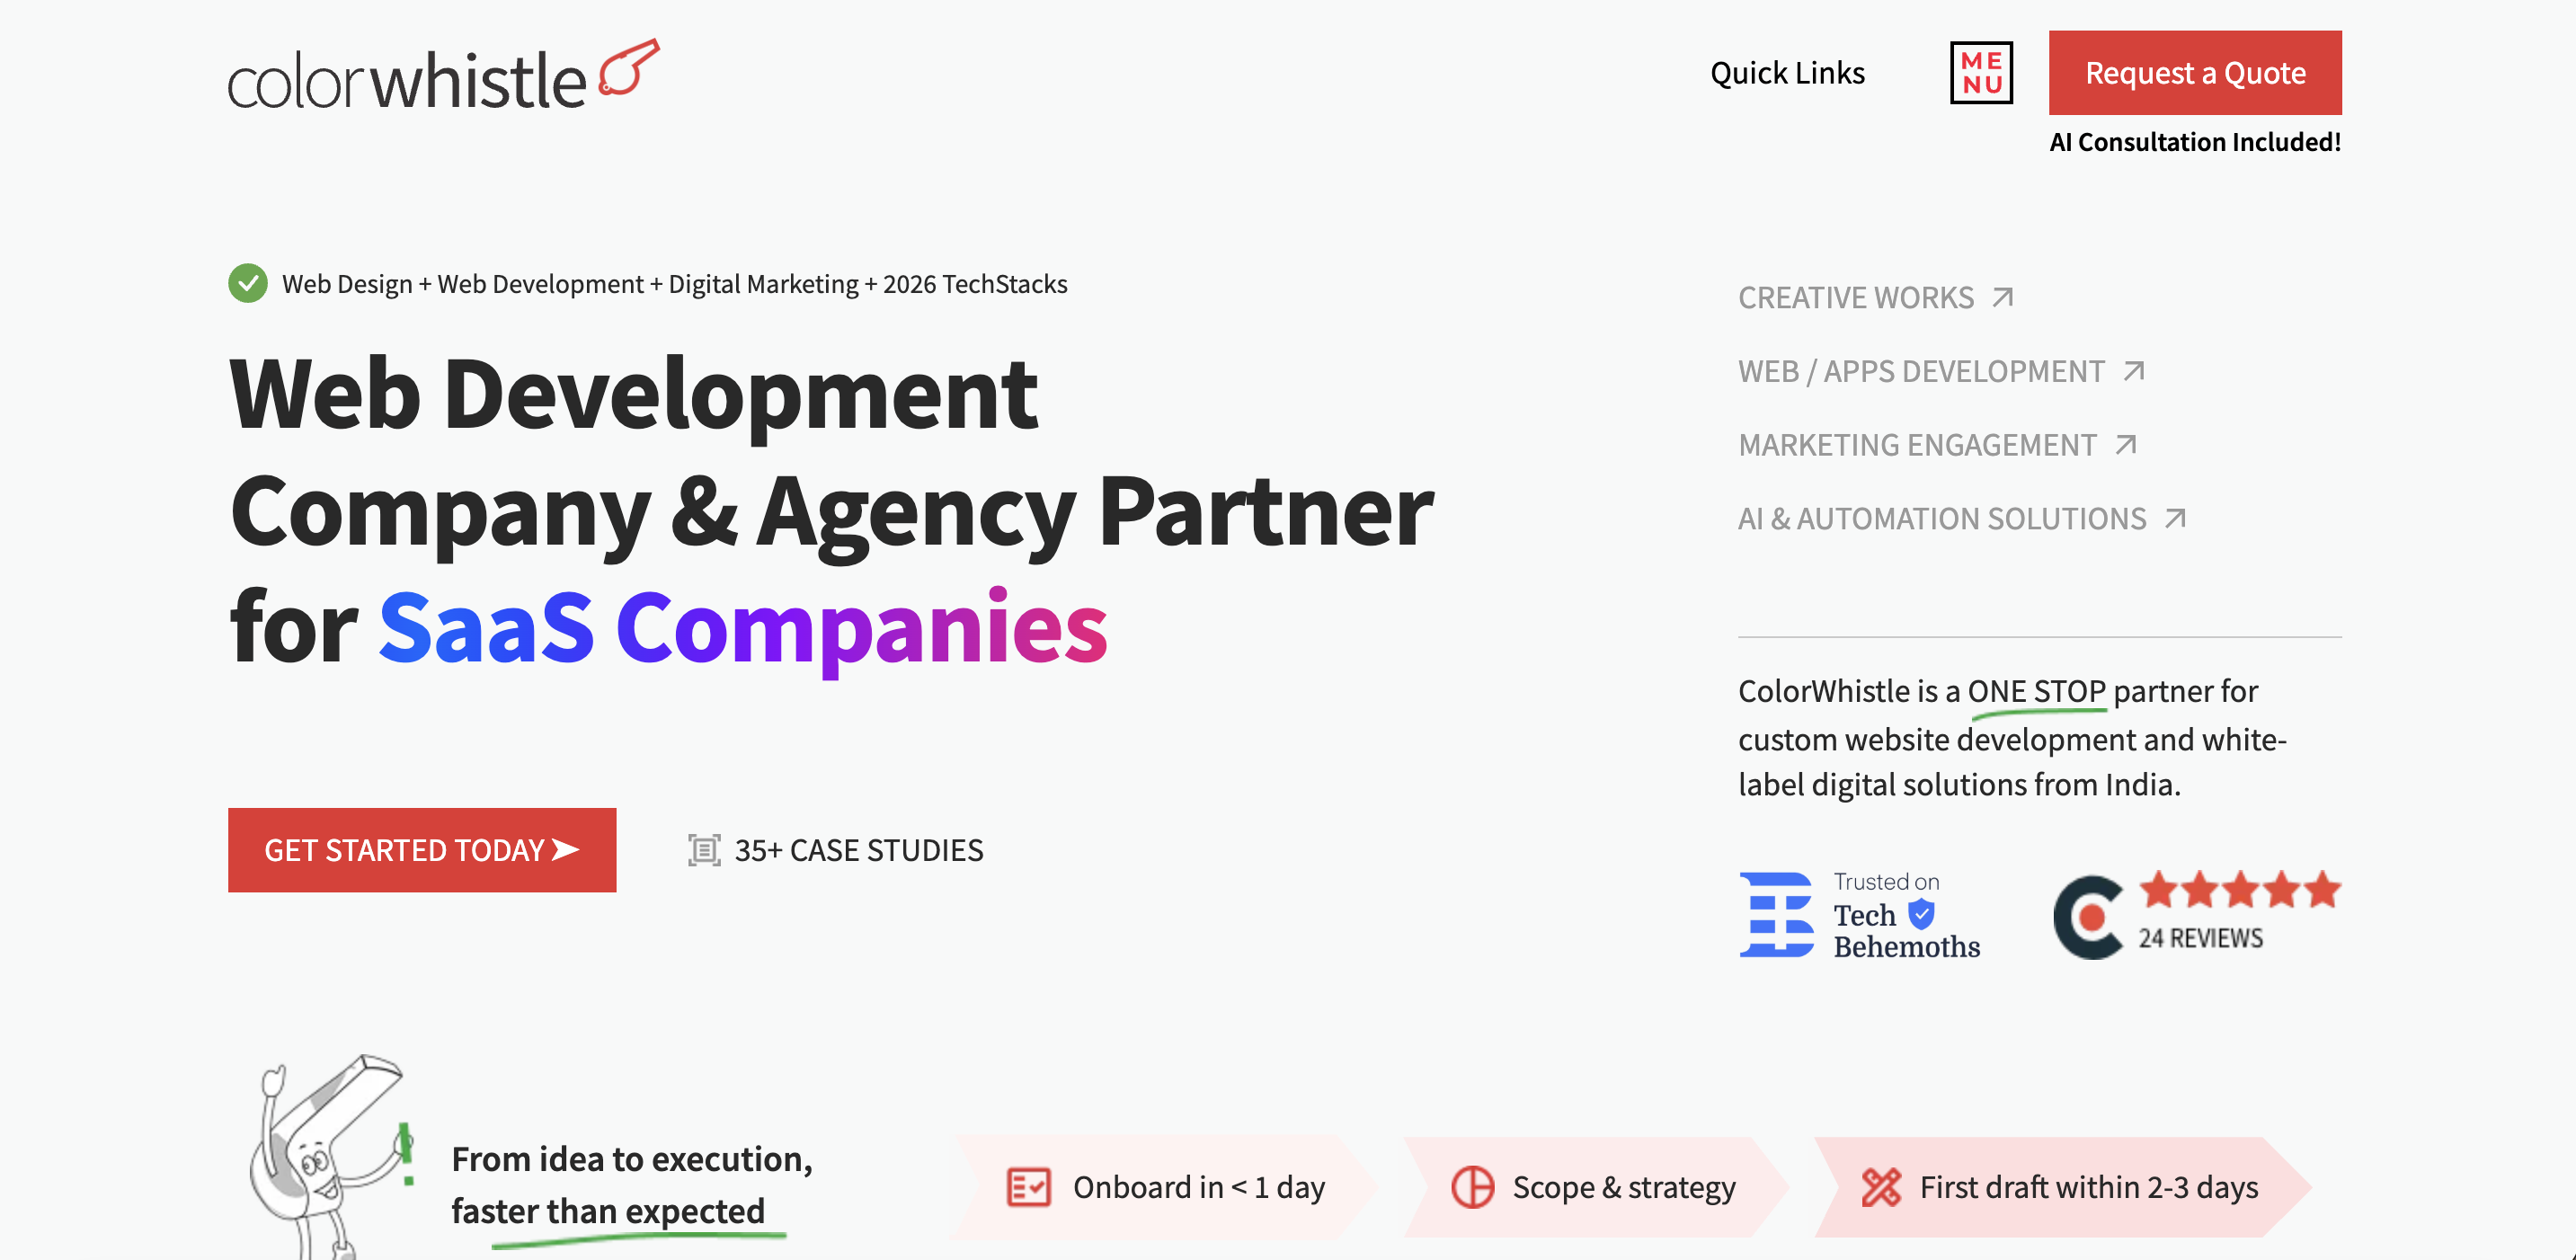Click the pencil-ruler first draft icon
The width and height of the screenshot is (2576, 1260).
(1881, 1187)
